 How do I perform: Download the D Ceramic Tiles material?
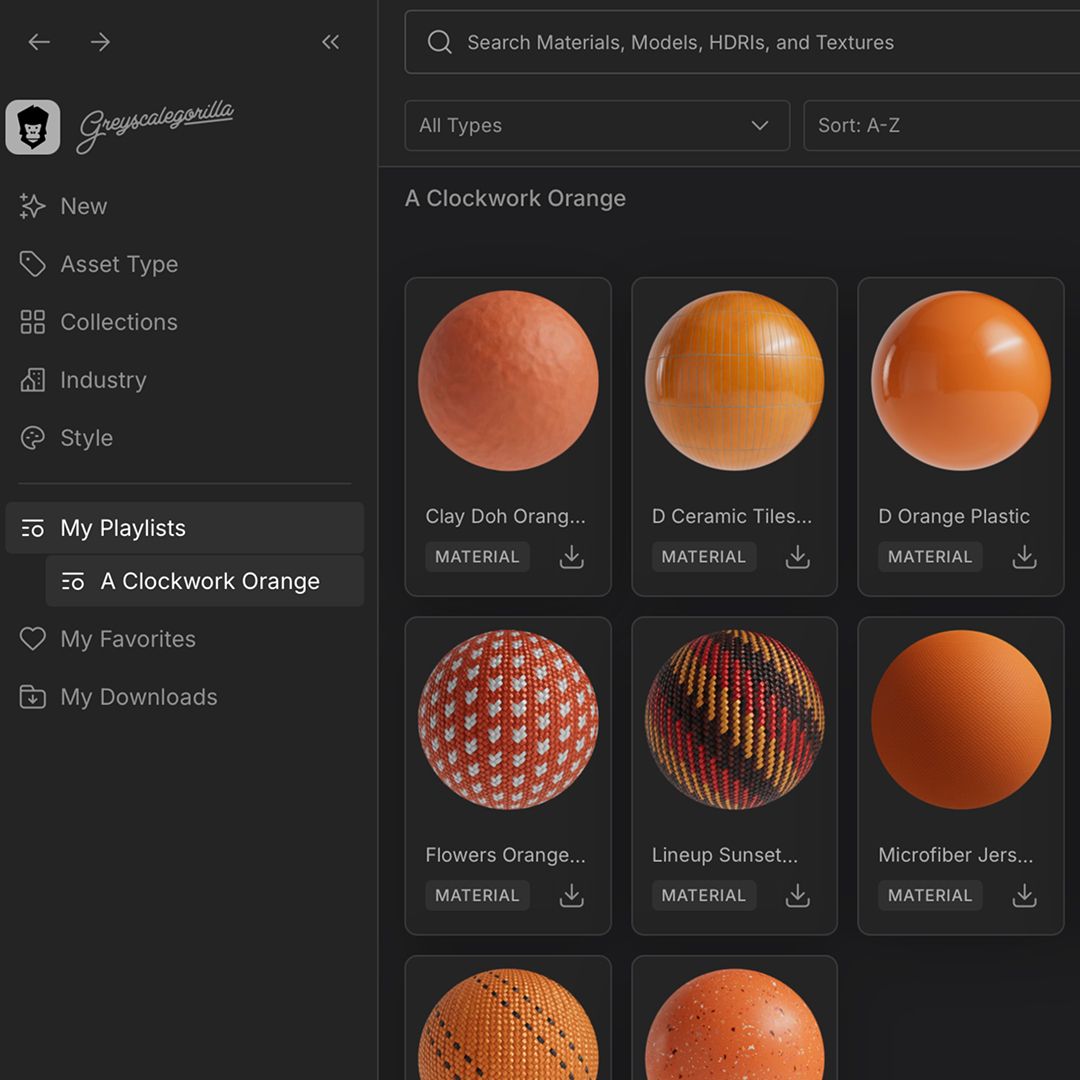pyautogui.click(x=798, y=557)
